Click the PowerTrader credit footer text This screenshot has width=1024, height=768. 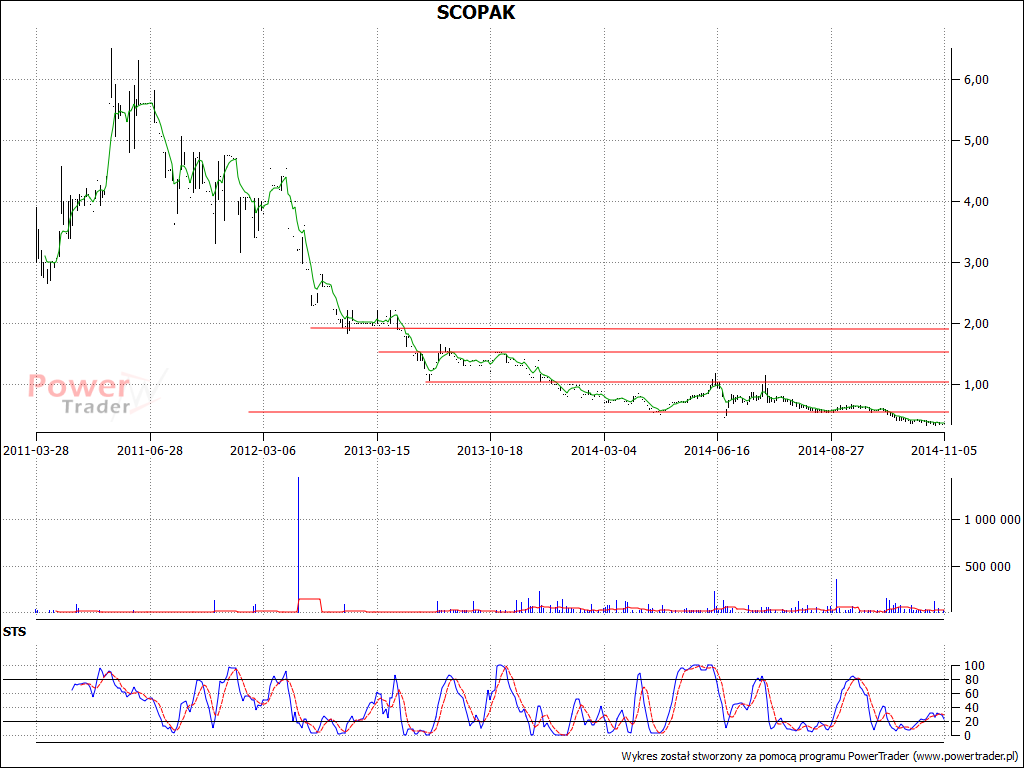[x=820, y=756]
